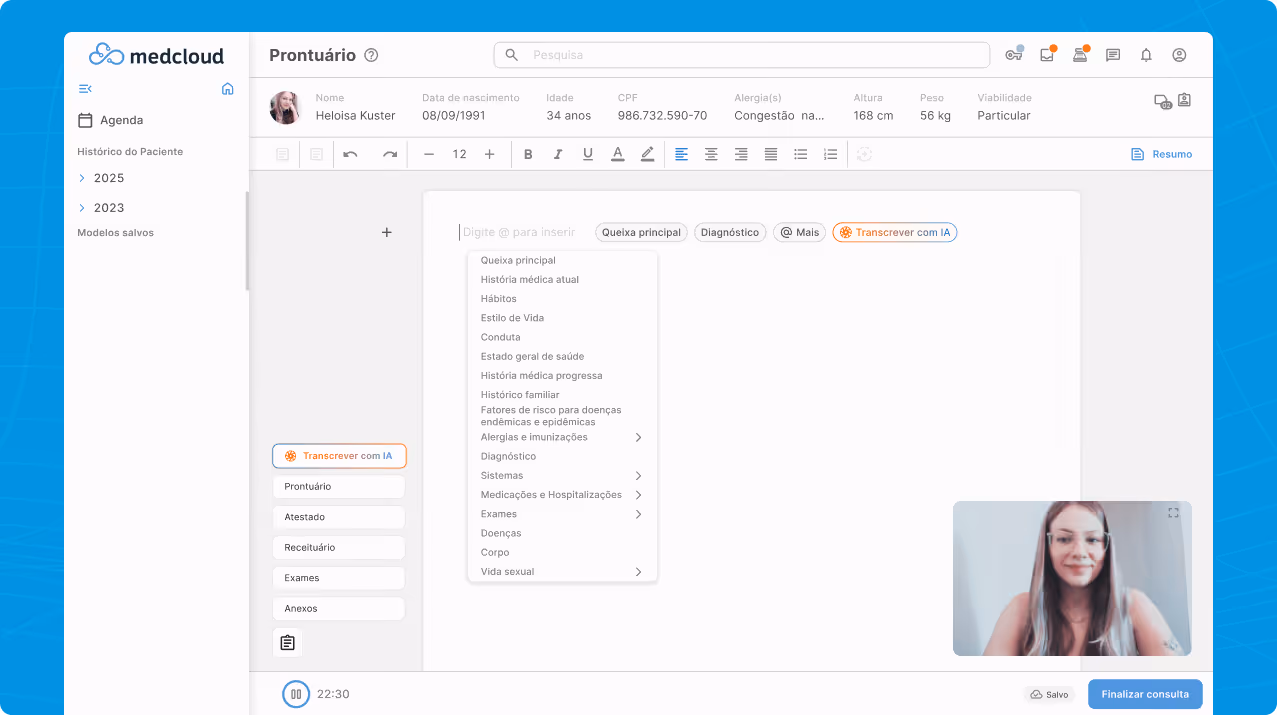
Task: Select the bulleted list icon
Action: [800, 154]
